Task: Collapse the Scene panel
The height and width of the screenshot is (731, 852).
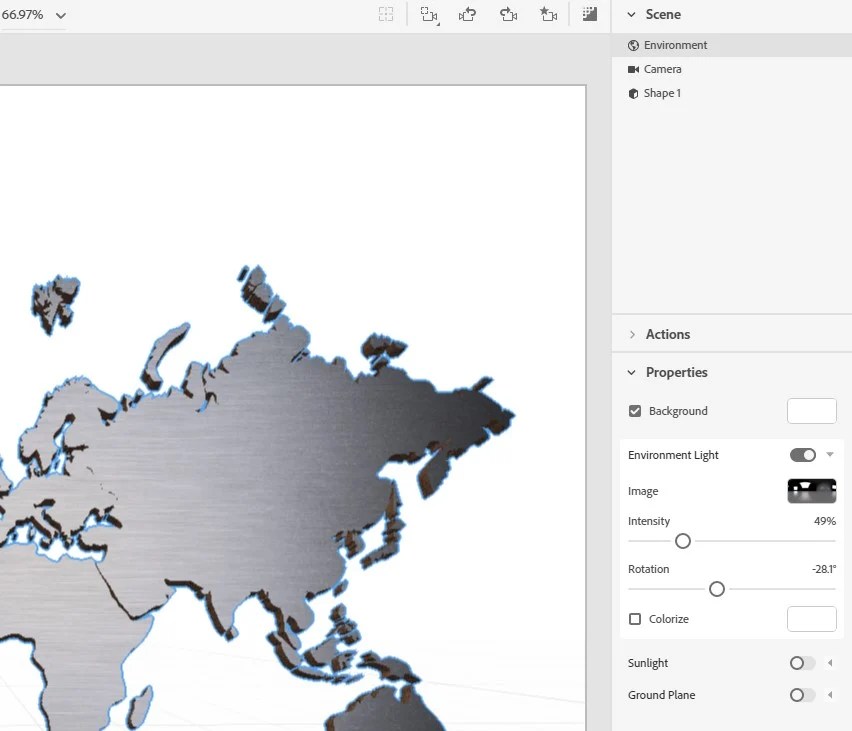Action: (x=631, y=15)
